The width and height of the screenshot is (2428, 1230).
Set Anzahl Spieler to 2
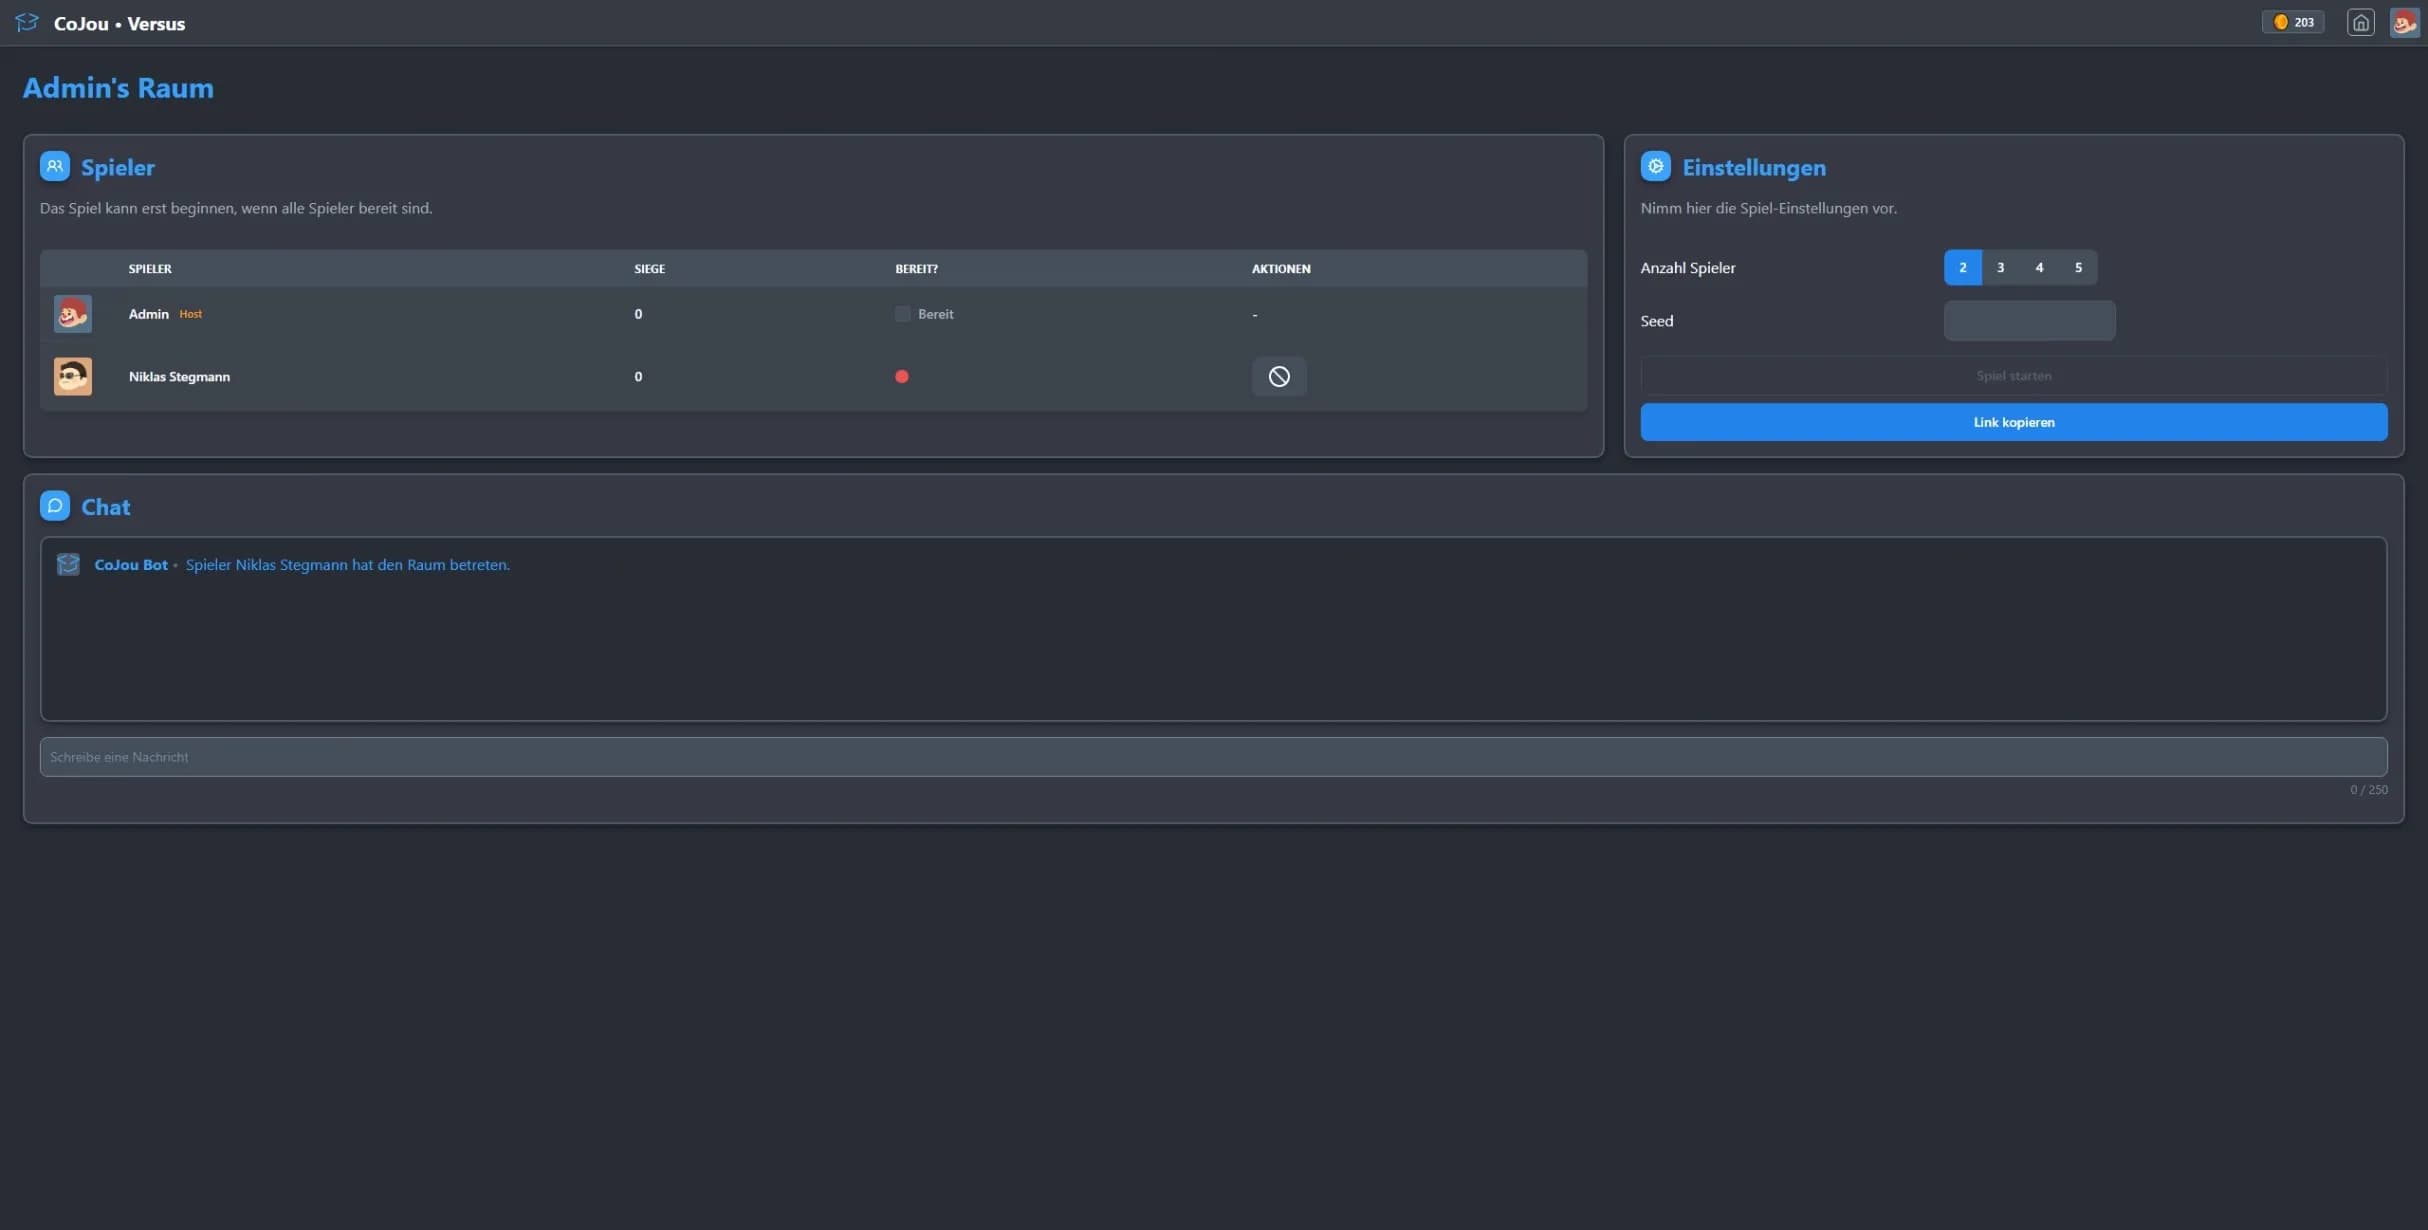tap(1963, 267)
